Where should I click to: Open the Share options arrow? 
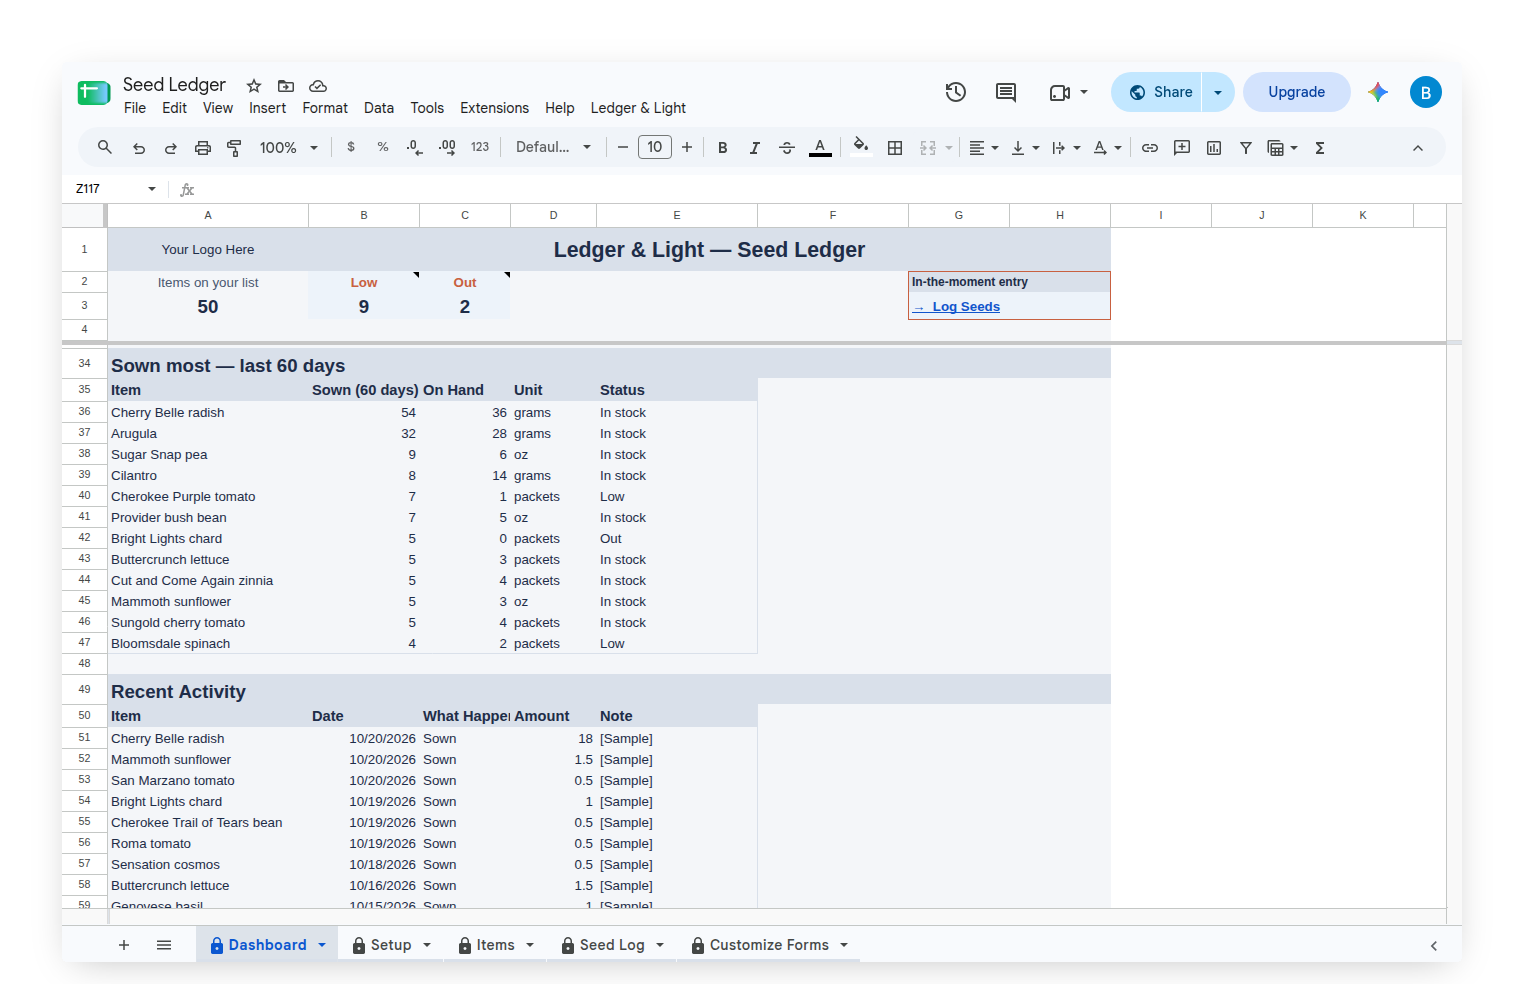click(x=1218, y=92)
